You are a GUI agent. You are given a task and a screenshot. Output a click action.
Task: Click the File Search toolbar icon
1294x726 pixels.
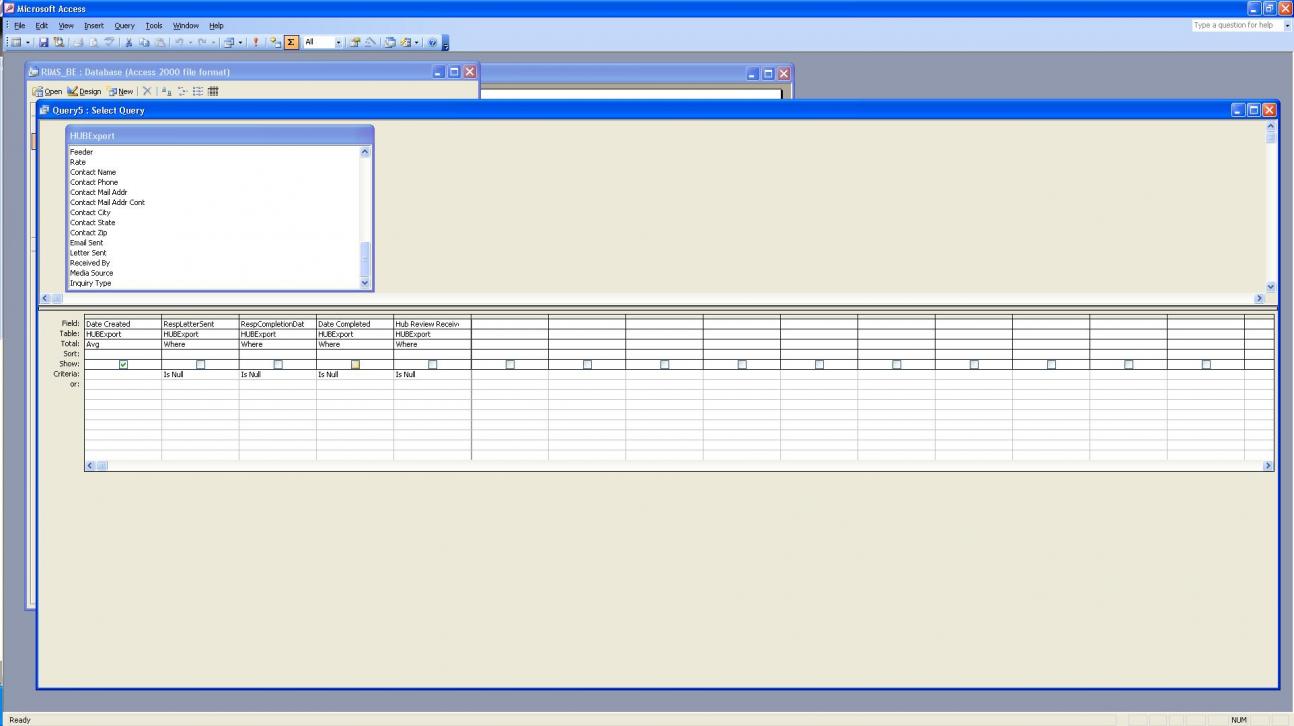tap(58, 43)
